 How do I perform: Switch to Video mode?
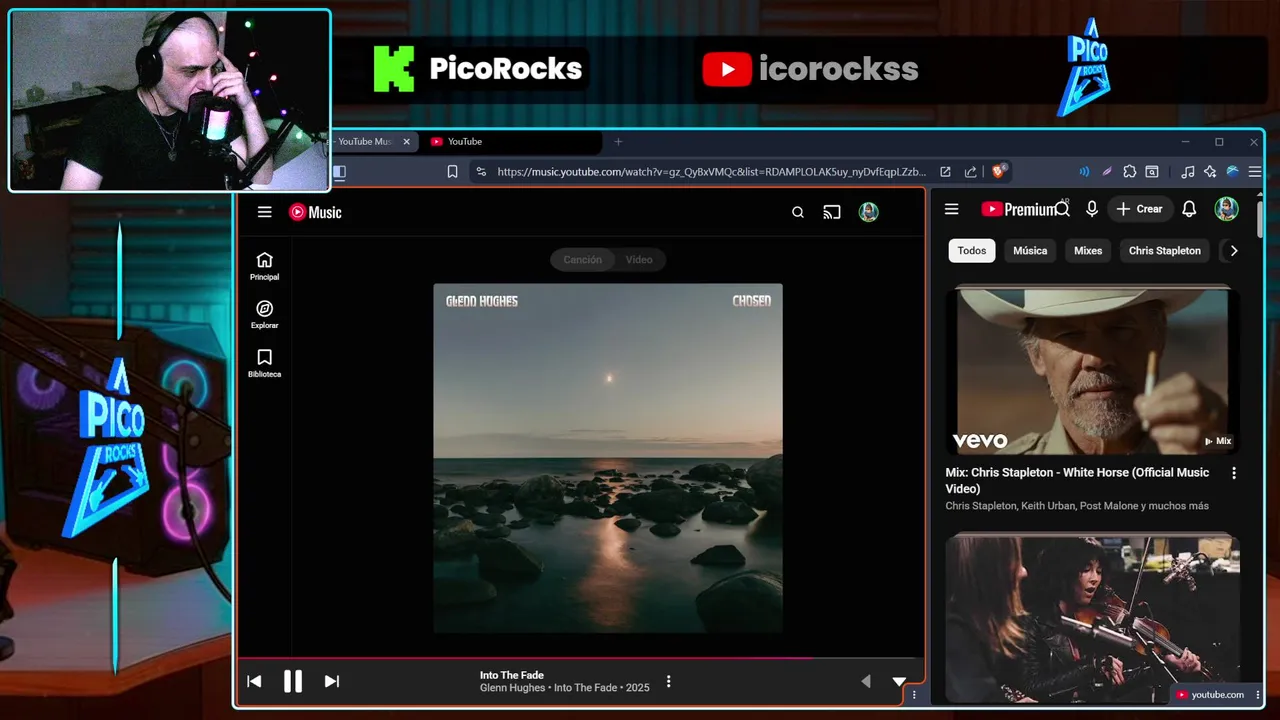639,260
